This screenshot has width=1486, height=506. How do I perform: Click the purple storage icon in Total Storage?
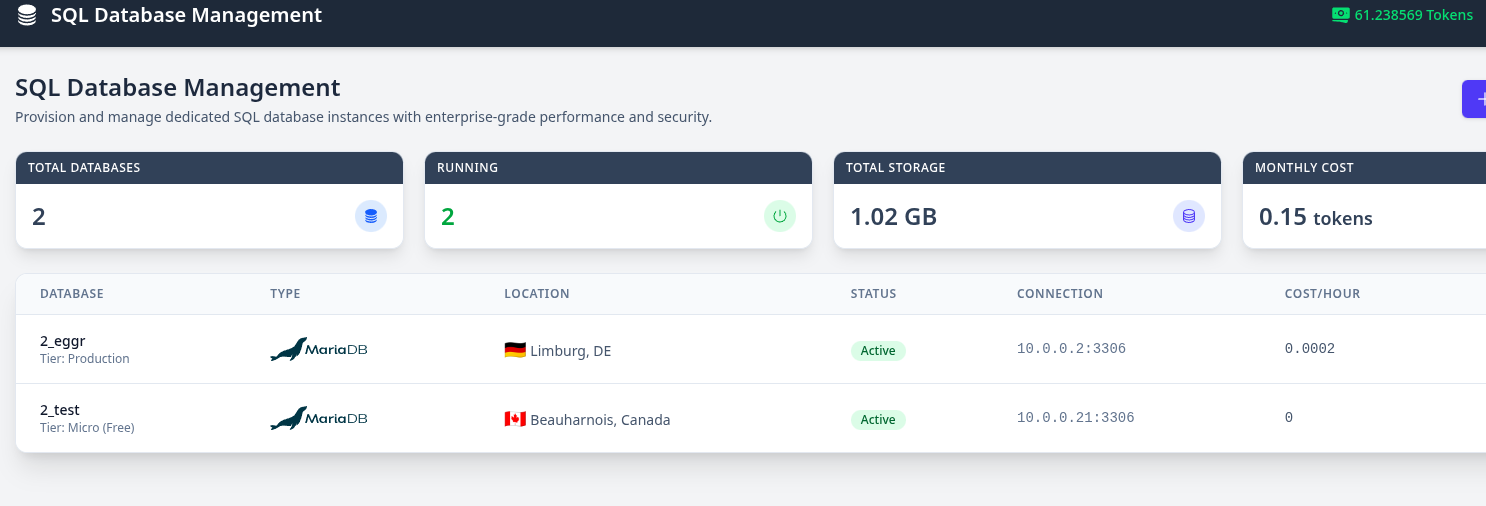point(1189,216)
